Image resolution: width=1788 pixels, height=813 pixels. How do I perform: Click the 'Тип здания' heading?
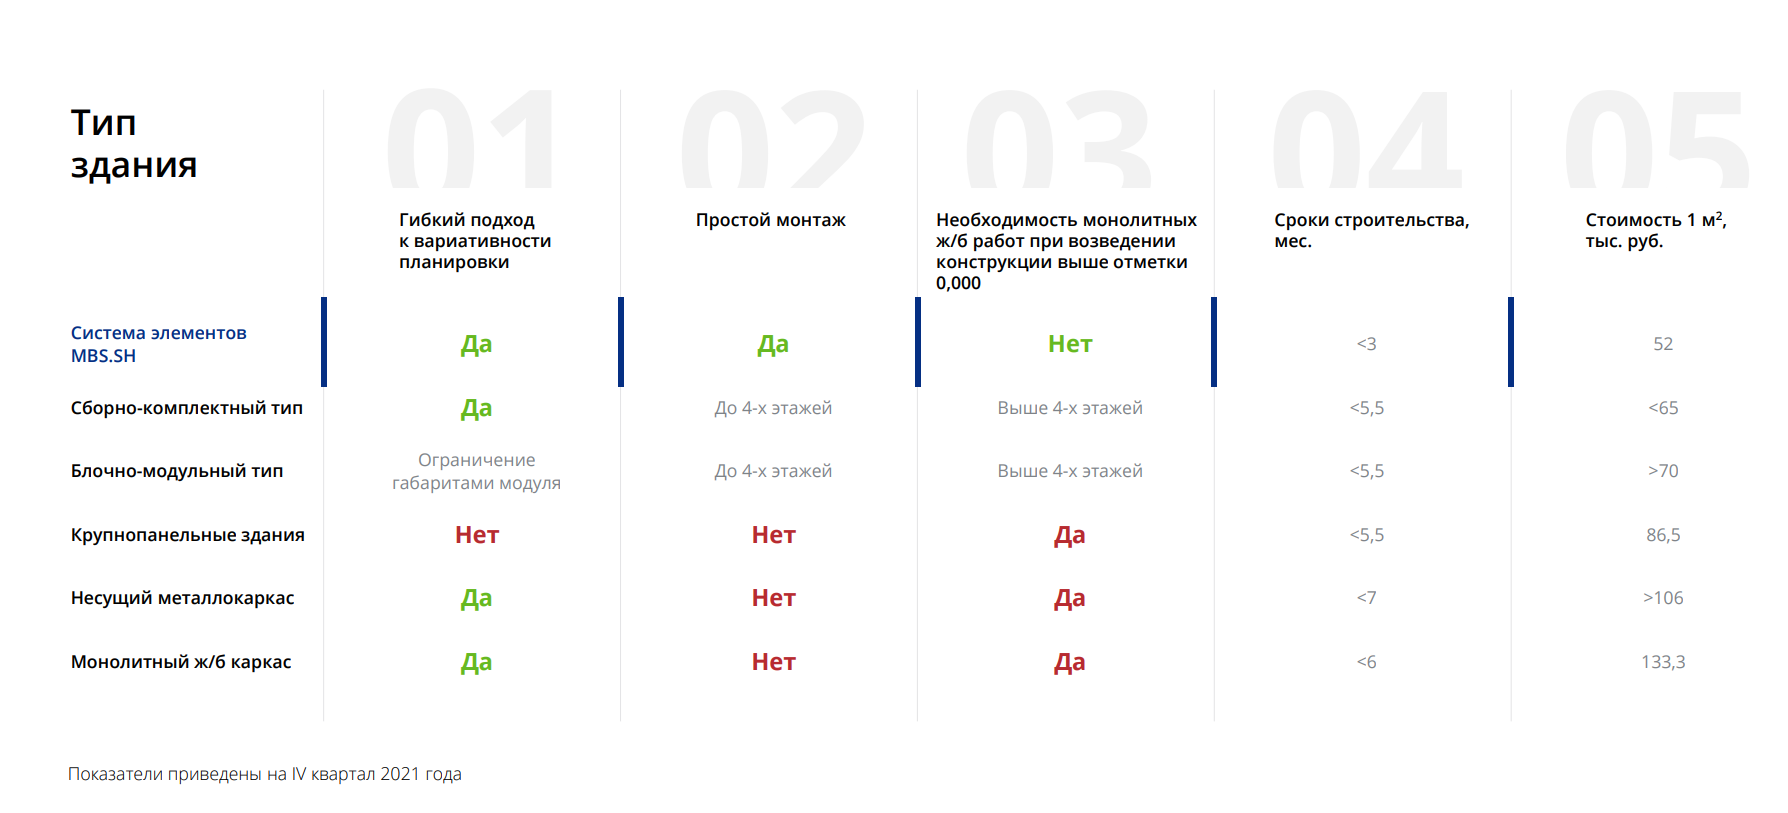(x=133, y=144)
